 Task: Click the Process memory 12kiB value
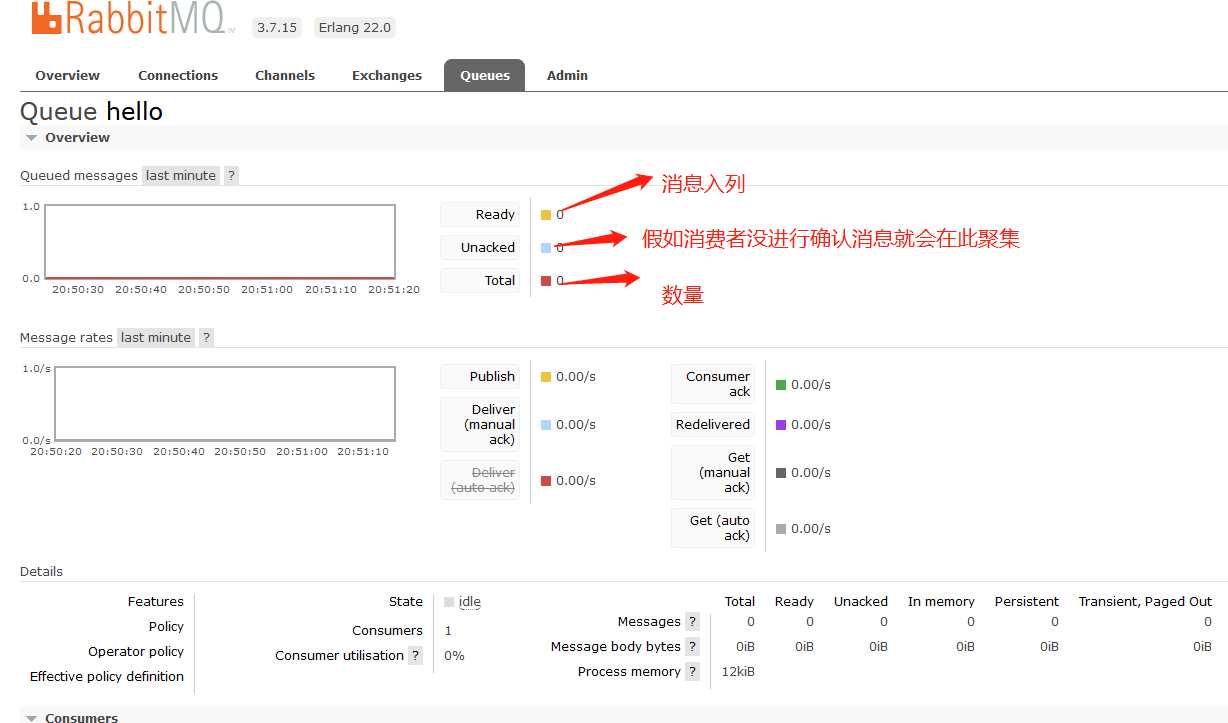738,671
